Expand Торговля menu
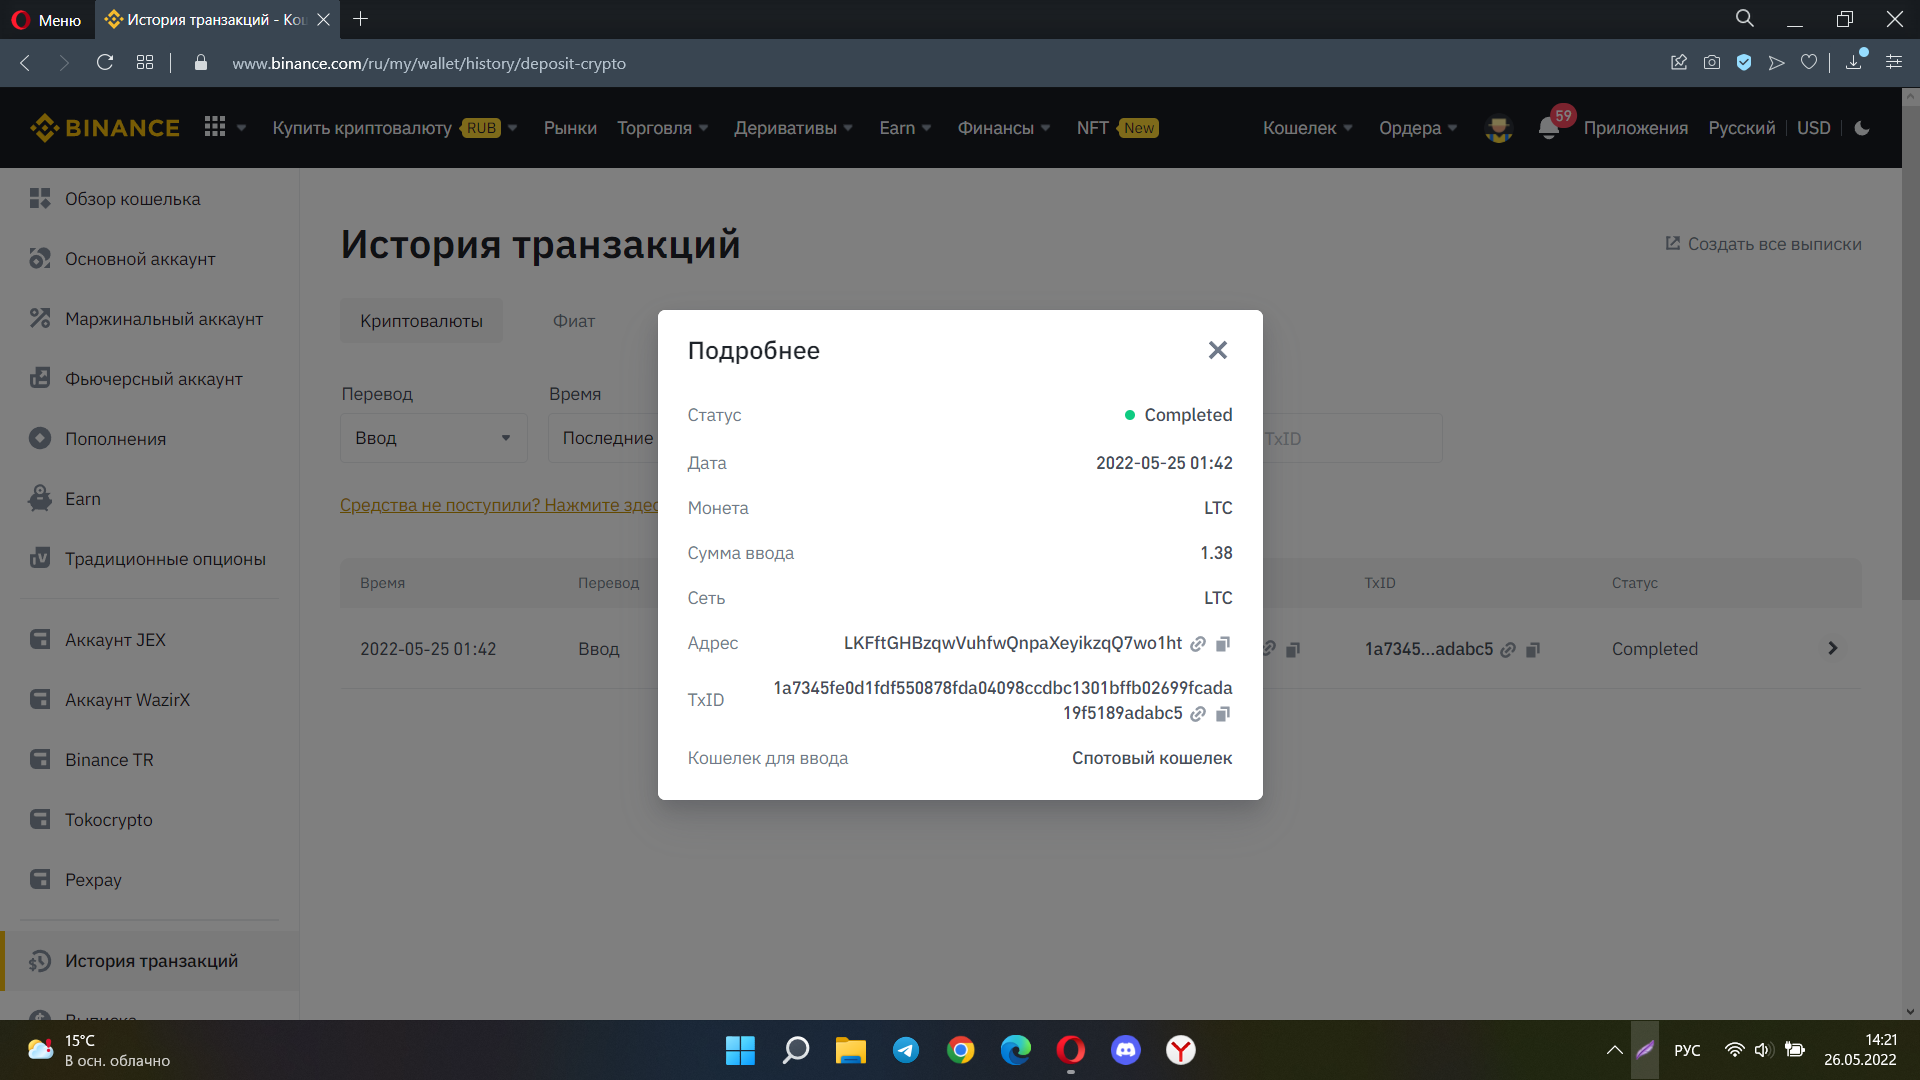Screen dimensions: 1920x1080 click(x=663, y=128)
